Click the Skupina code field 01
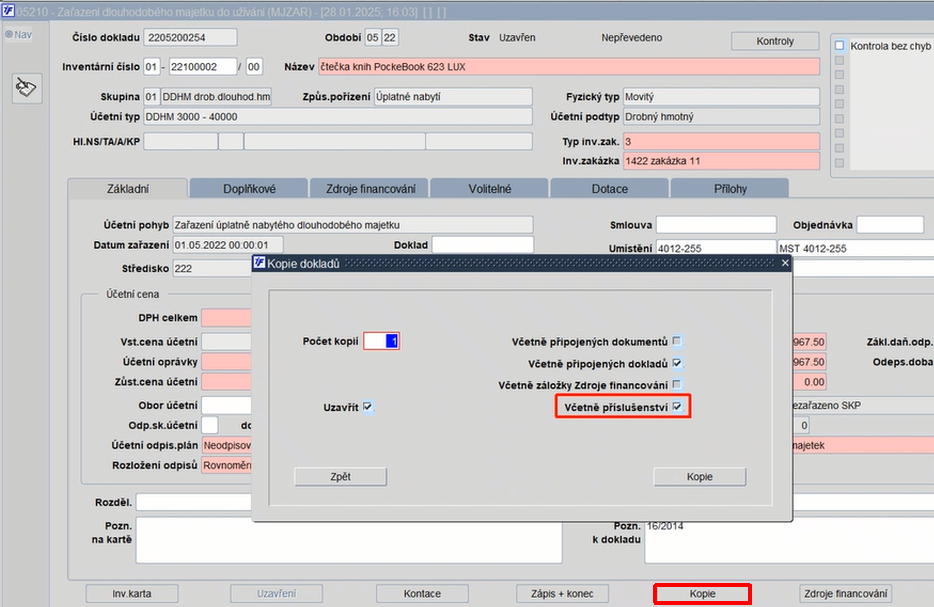 (x=151, y=97)
